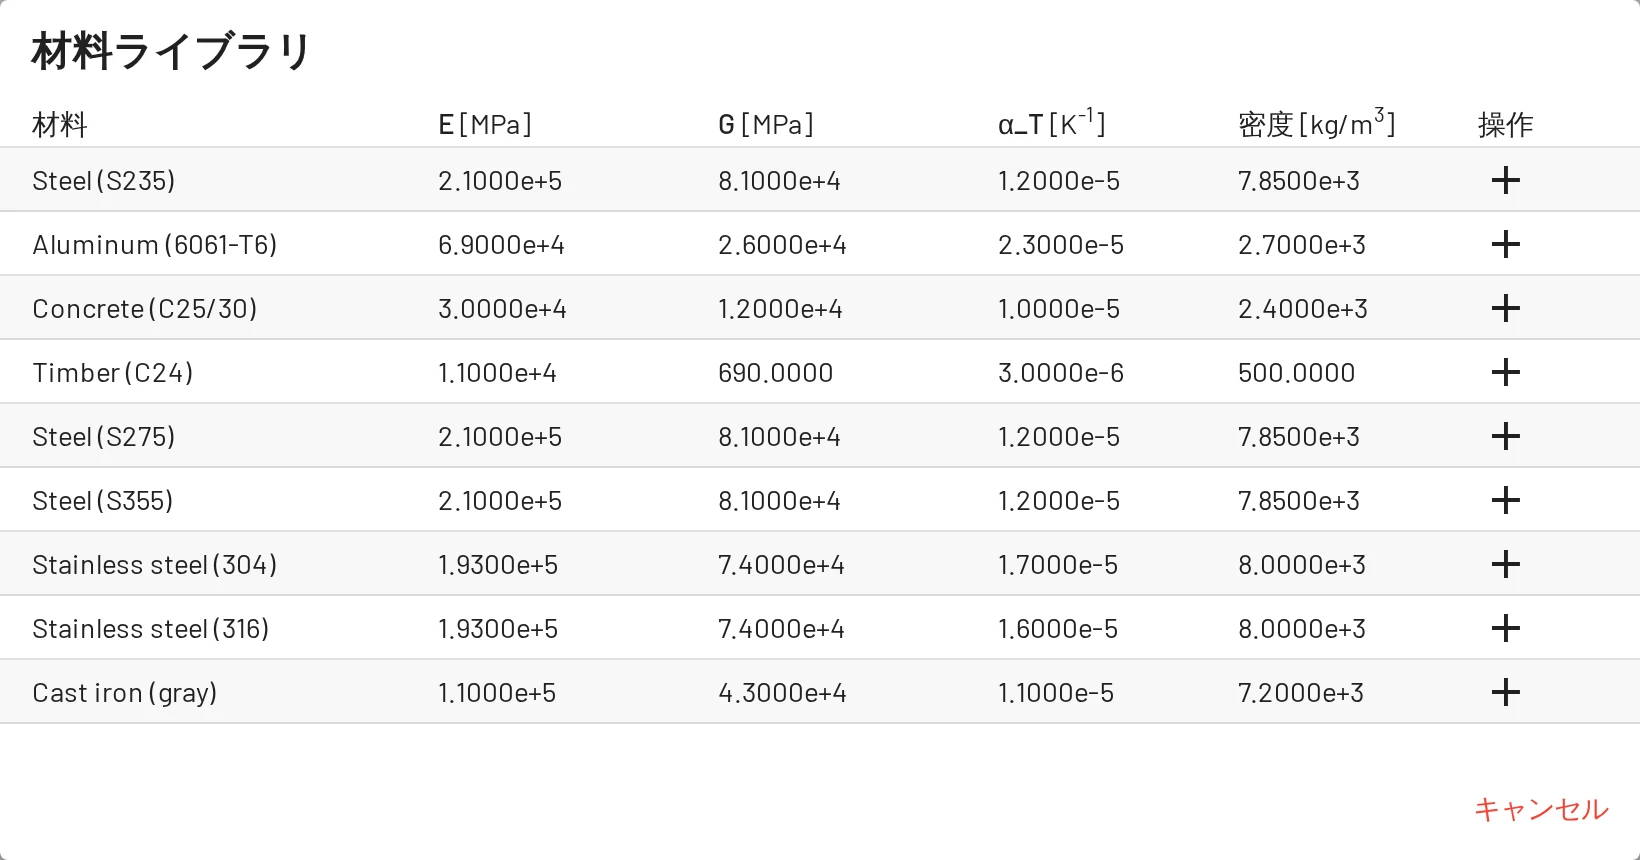Image resolution: width=1640 pixels, height=860 pixels.
Task: Click the キャンセル button
Action: click(1541, 809)
